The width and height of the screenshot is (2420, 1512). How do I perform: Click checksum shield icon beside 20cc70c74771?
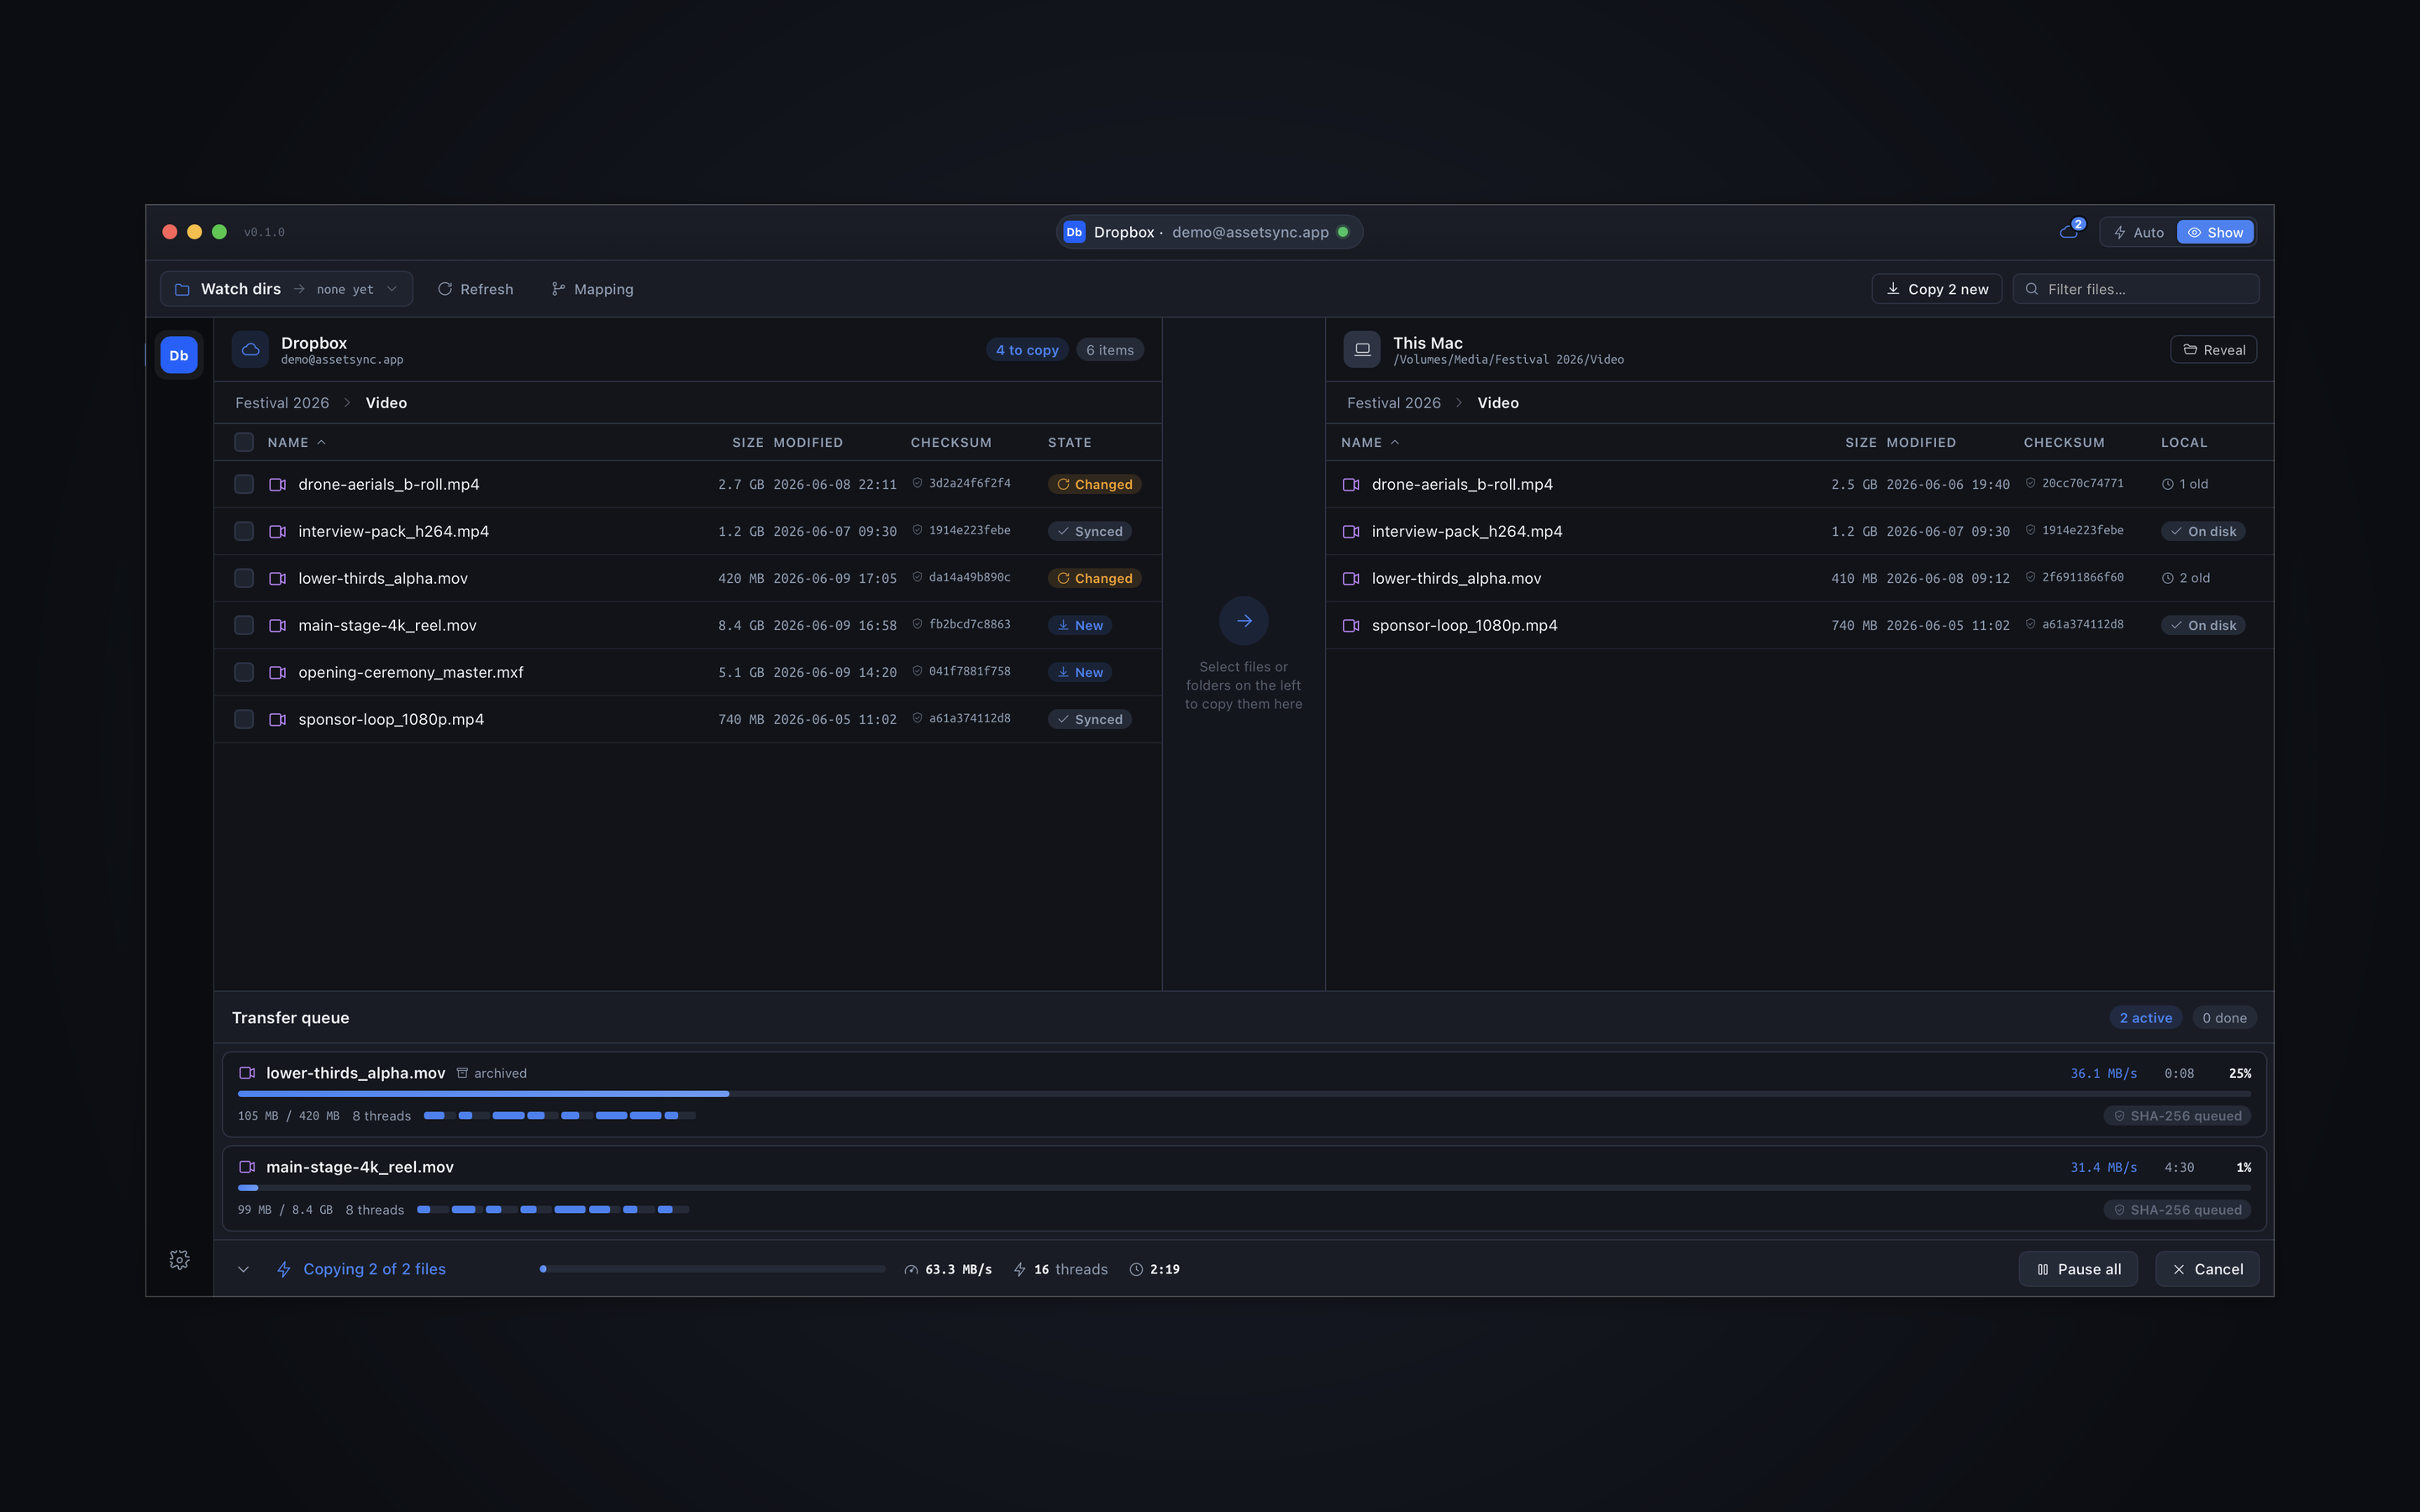(2030, 483)
